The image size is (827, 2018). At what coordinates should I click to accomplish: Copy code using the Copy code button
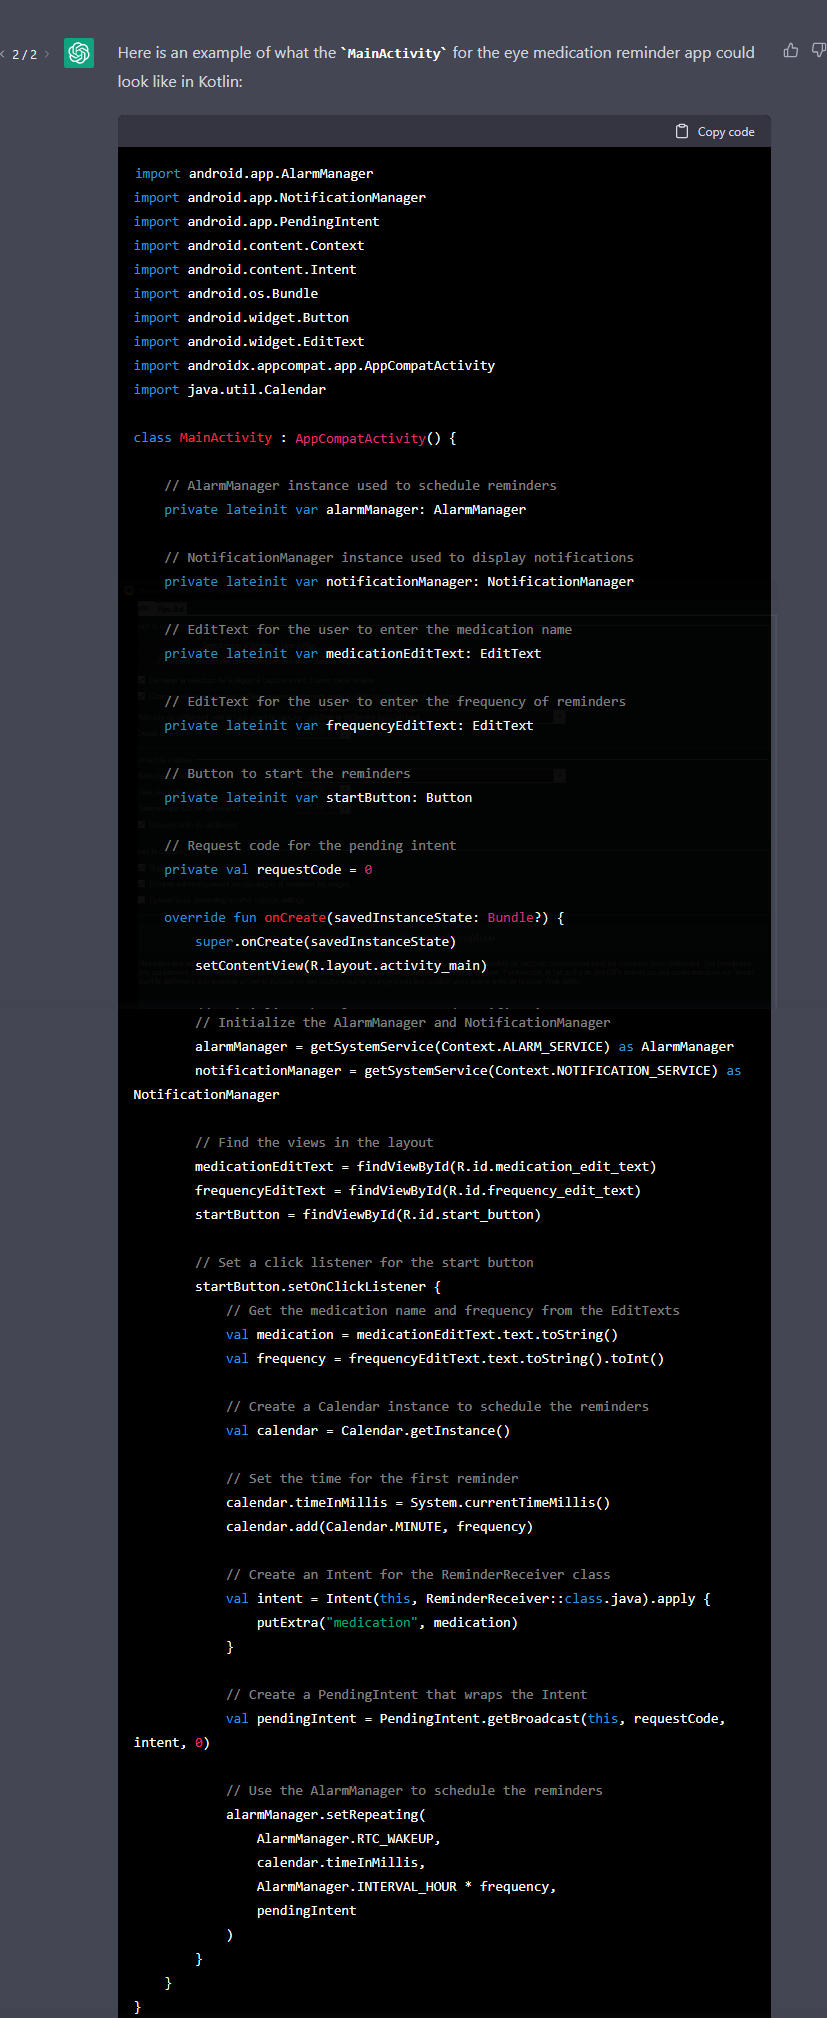pos(715,131)
